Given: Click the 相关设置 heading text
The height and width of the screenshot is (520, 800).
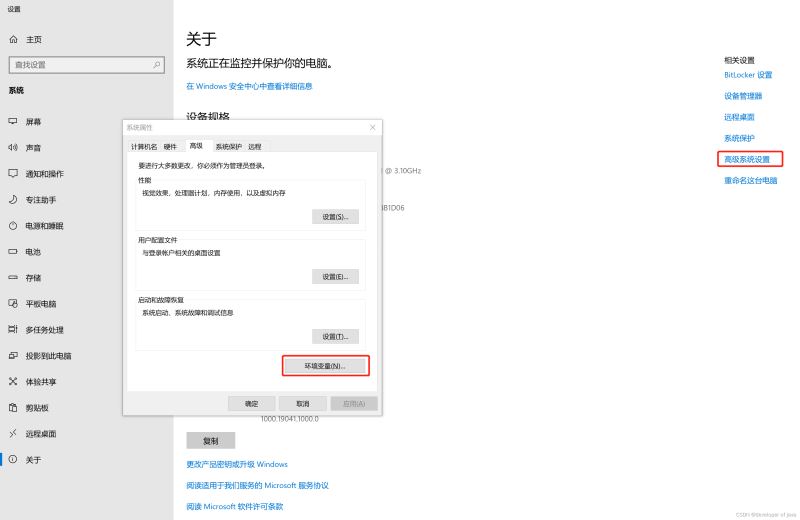Looking at the screenshot, I should (739, 60).
